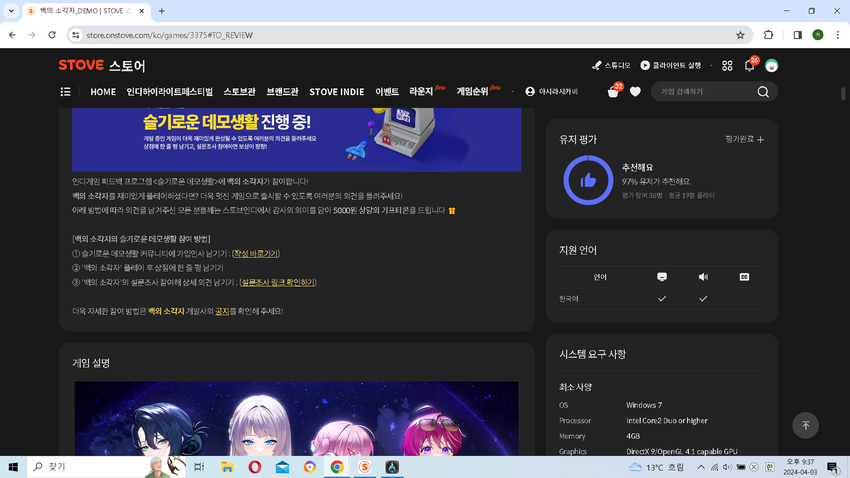This screenshot has width=850, height=478.
Task: Close the 백의 소각자 DEMO tab
Action: click(141, 11)
